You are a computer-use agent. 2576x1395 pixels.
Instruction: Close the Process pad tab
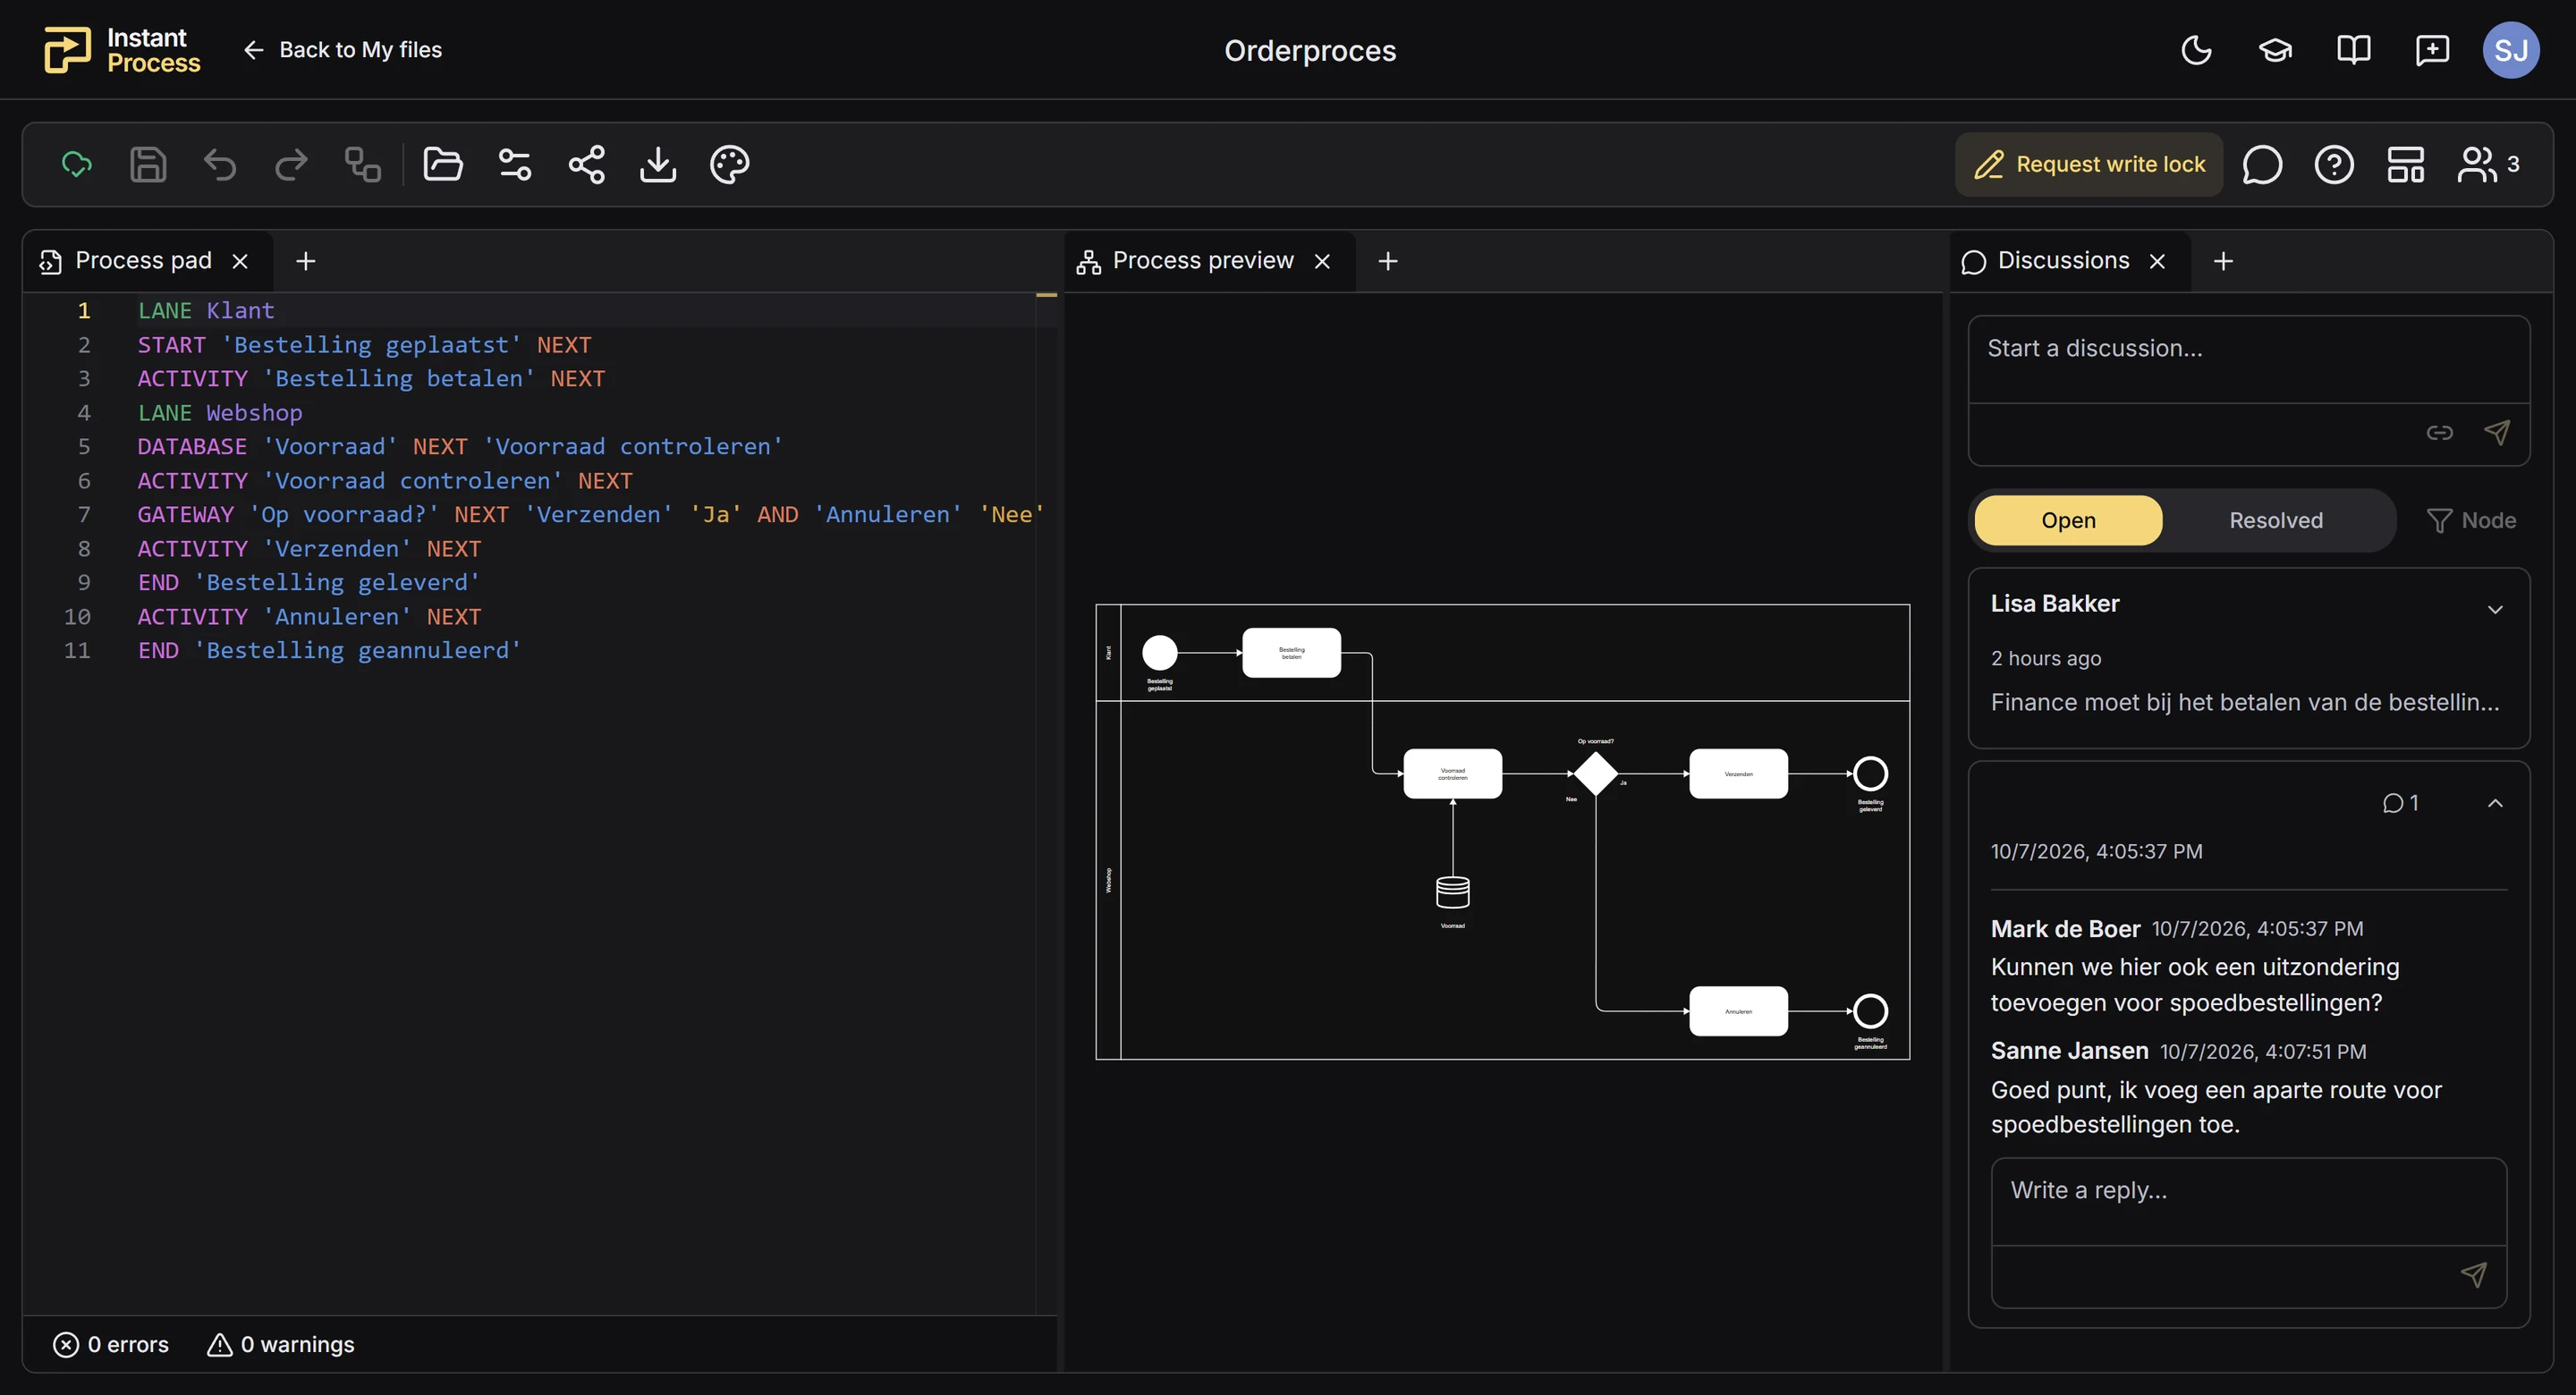[x=240, y=261]
